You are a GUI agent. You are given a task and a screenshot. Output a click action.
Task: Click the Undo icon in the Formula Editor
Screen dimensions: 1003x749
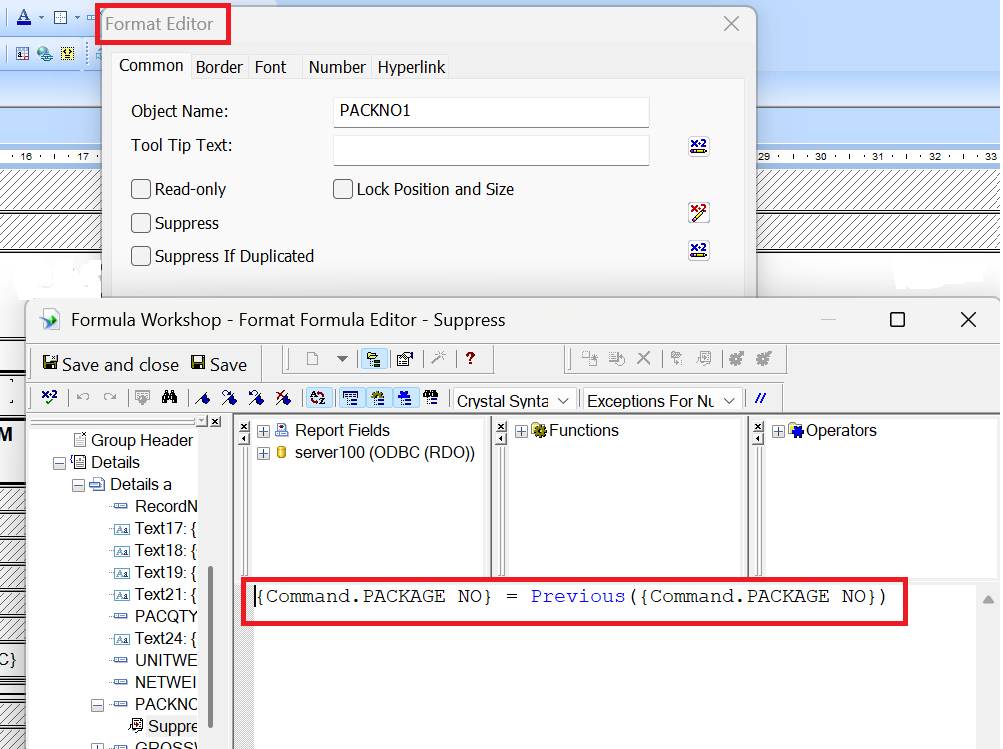coord(84,398)
